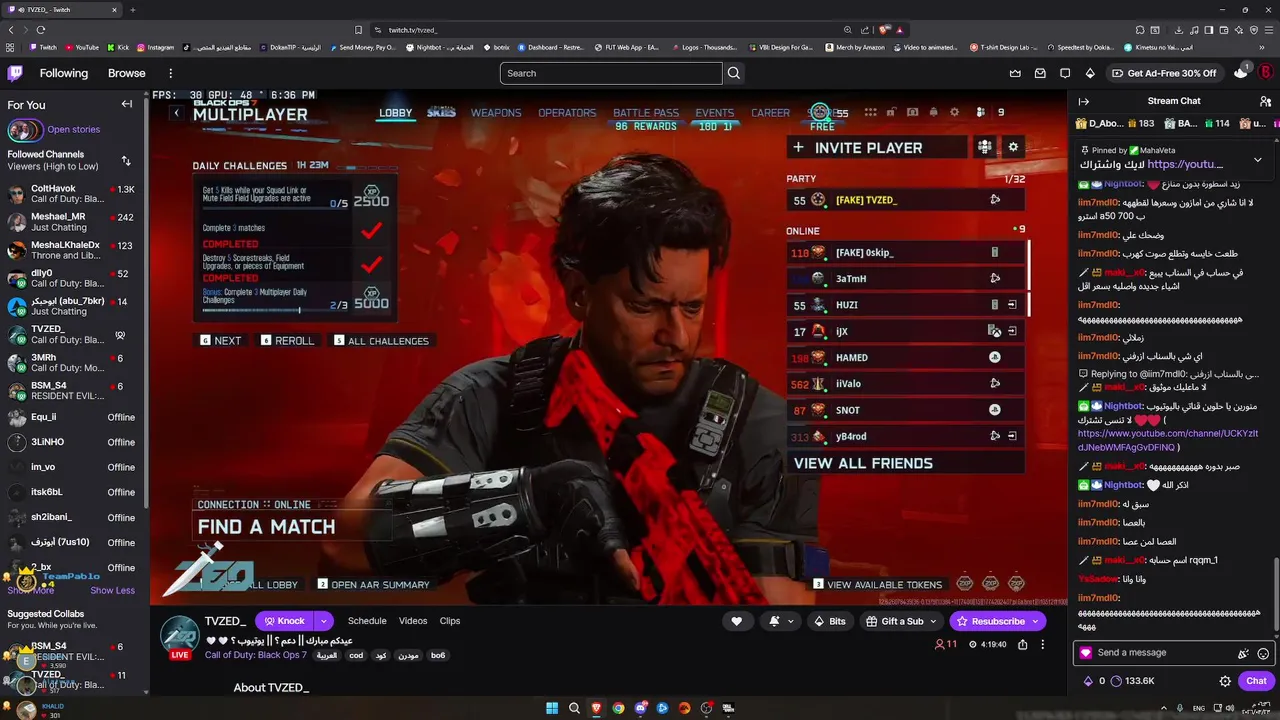Viewport: 1280px width, 720px height.
Task: Open the Nightbot YouTube channel link in chat
Action: (x=1168, y=440)
